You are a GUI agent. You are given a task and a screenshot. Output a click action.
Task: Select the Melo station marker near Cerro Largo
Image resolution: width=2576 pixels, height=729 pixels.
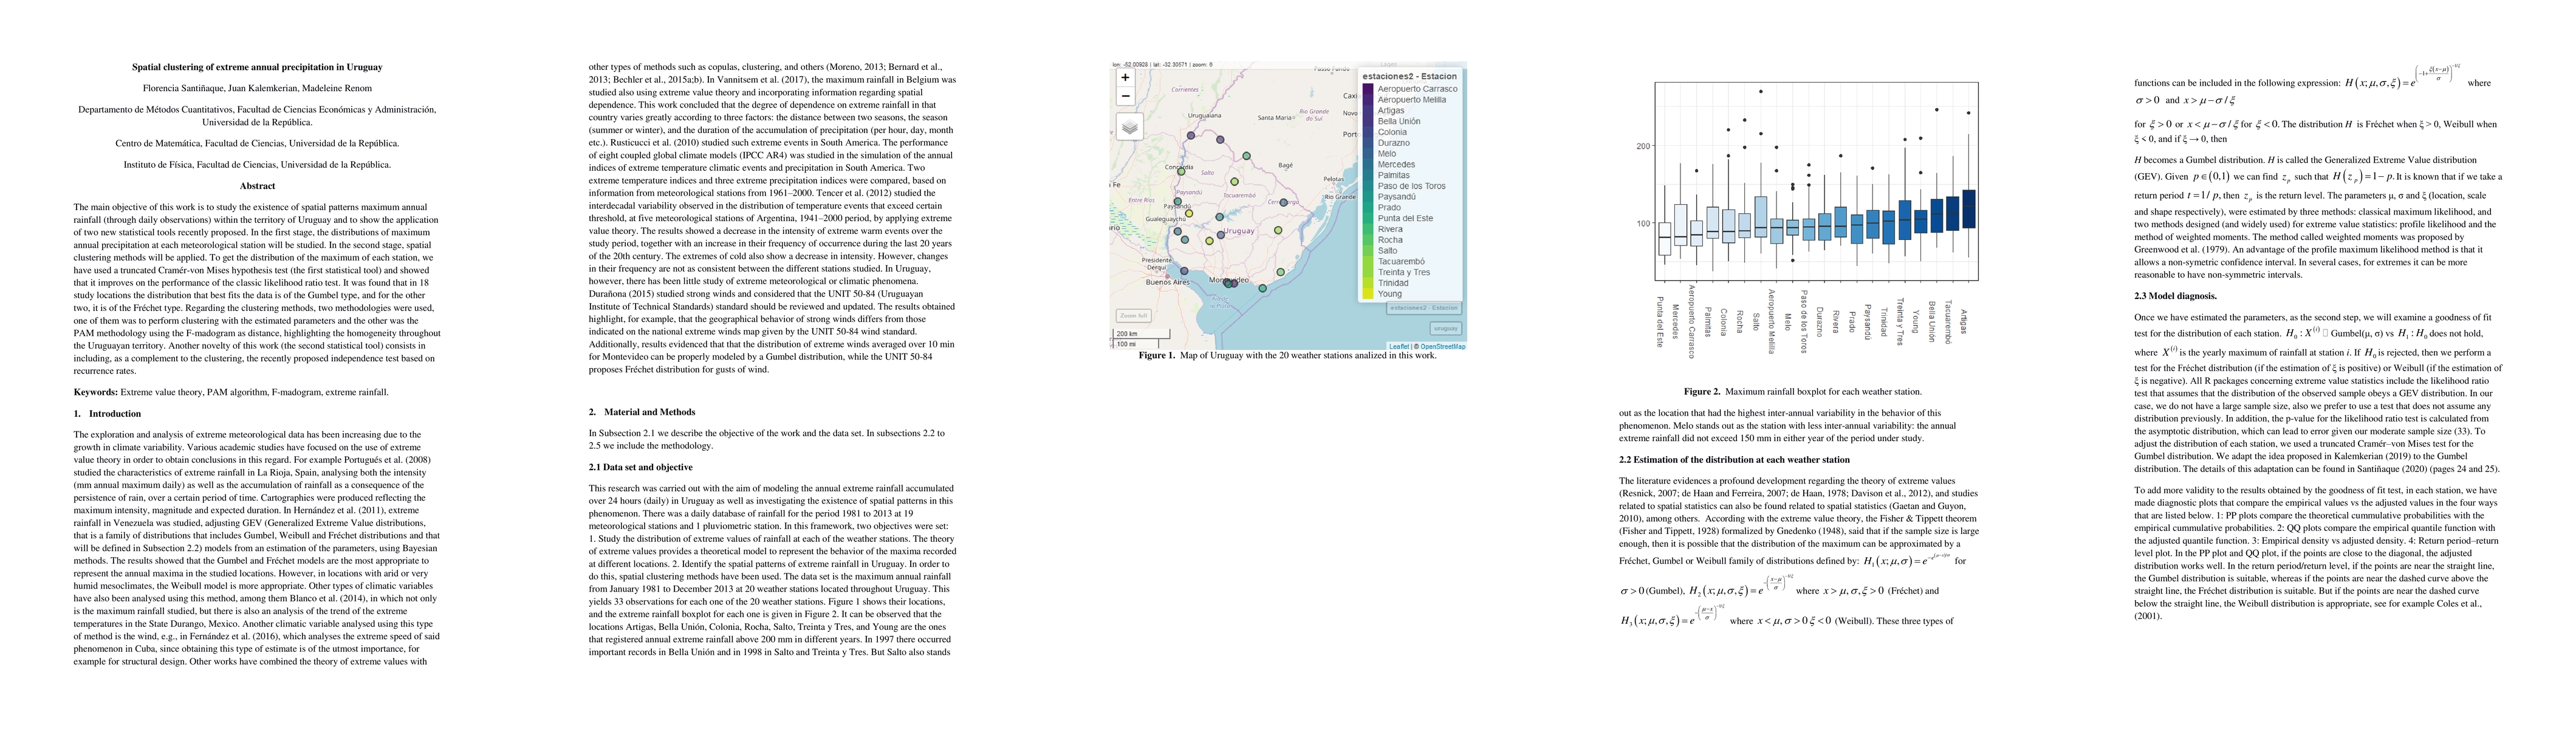(1283, 203)
